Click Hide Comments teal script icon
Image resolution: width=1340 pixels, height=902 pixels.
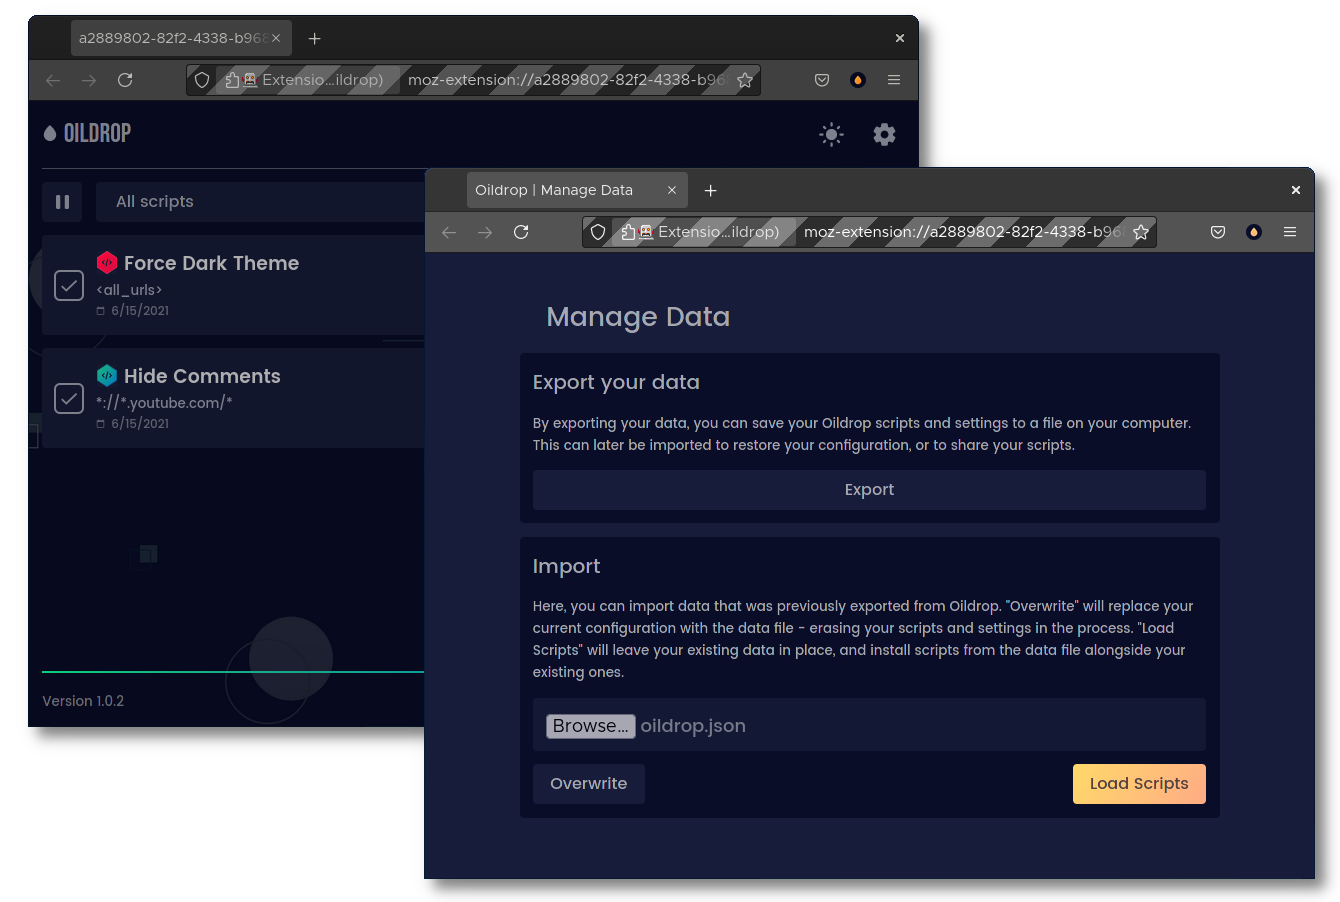tap(107, 376)
